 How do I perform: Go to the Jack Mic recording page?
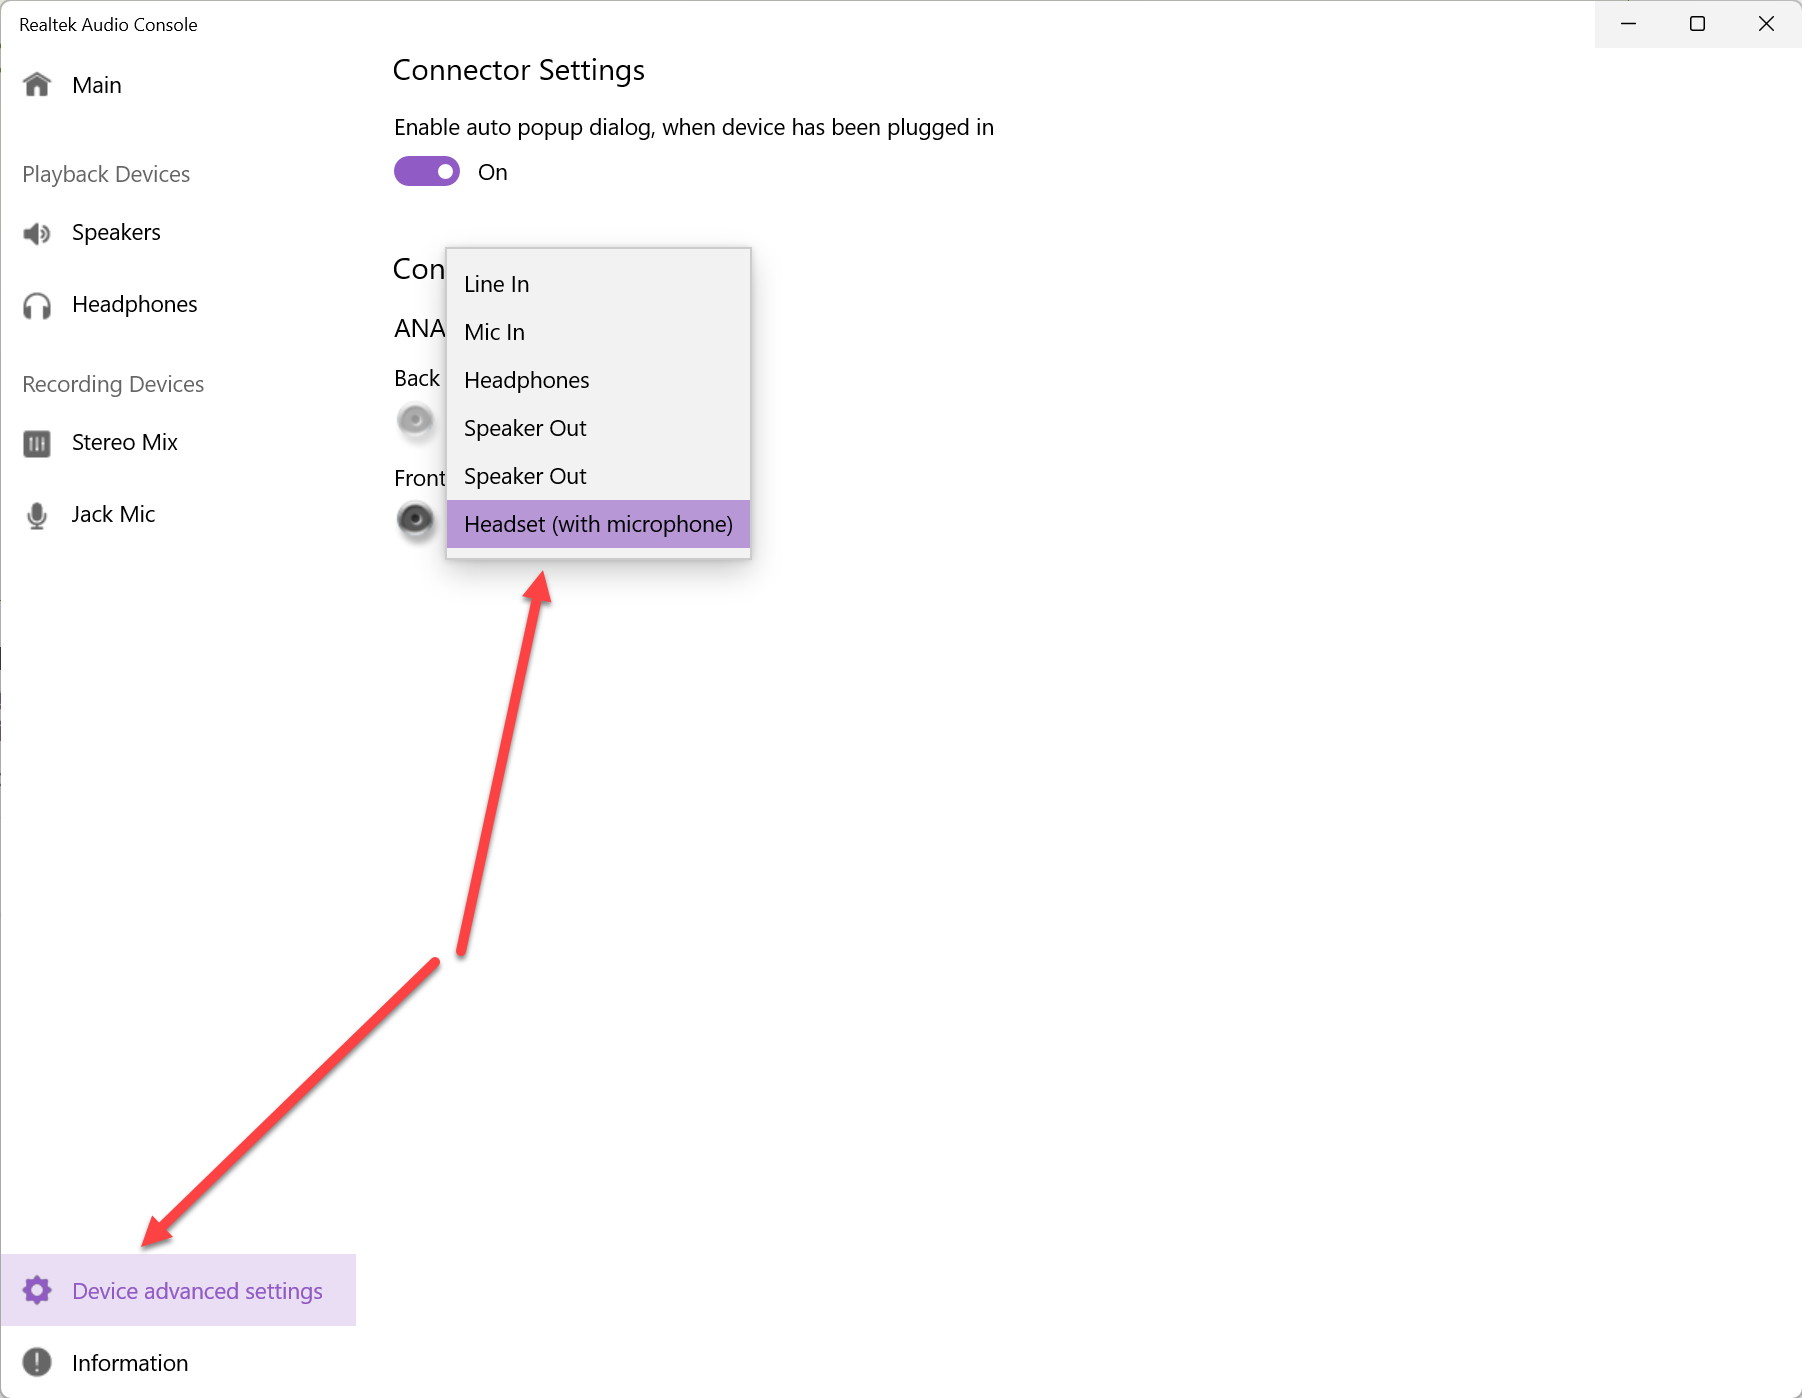pos(113,515)
